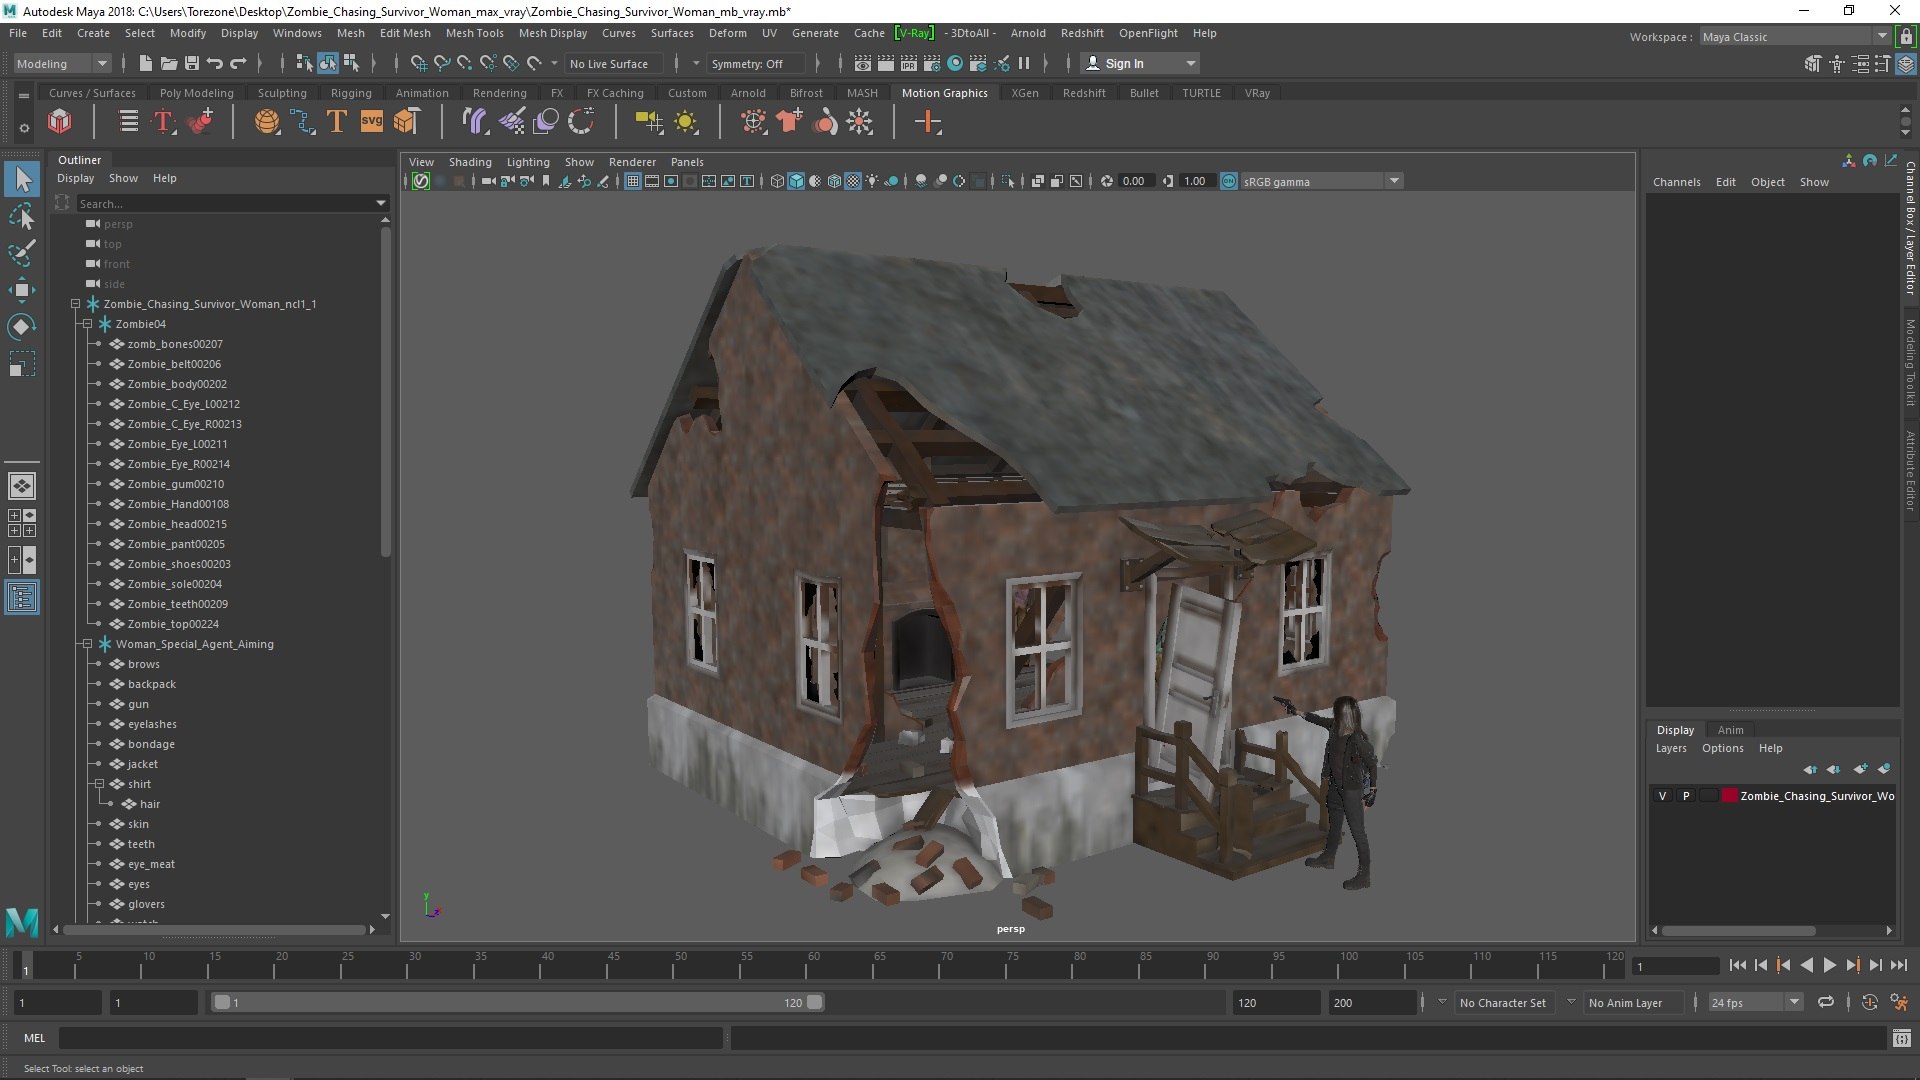This screenshot has height=1080, width=1920.
Task: Toggle the layer playback P box
Action: pos(1686,796)
